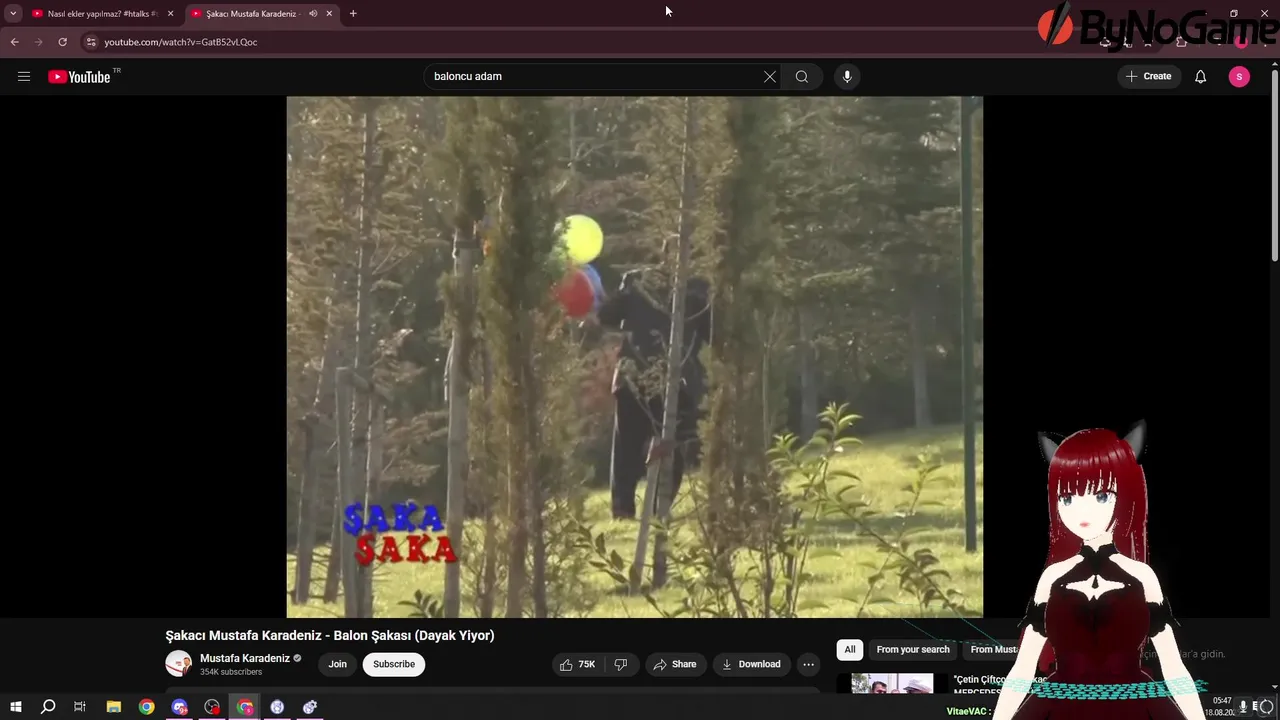Viewport: 1280px width, 720px height.
Task: Click the Create button
Action: [1148, 77]
